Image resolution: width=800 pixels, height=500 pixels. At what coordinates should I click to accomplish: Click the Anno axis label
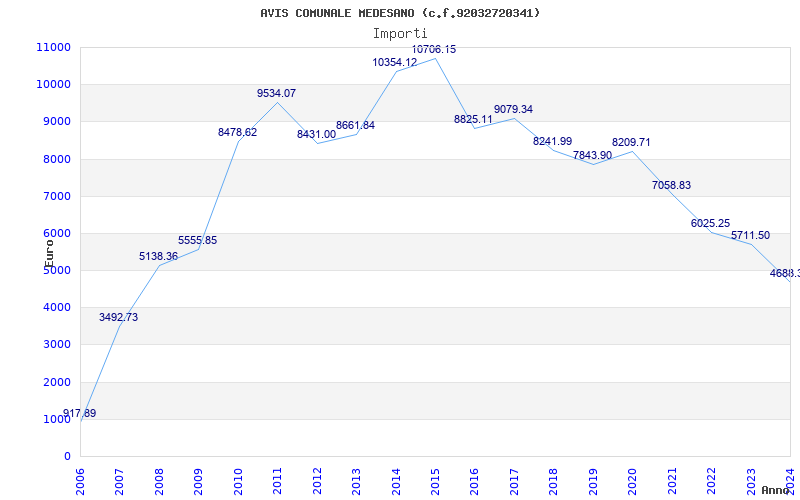[774, 490]
